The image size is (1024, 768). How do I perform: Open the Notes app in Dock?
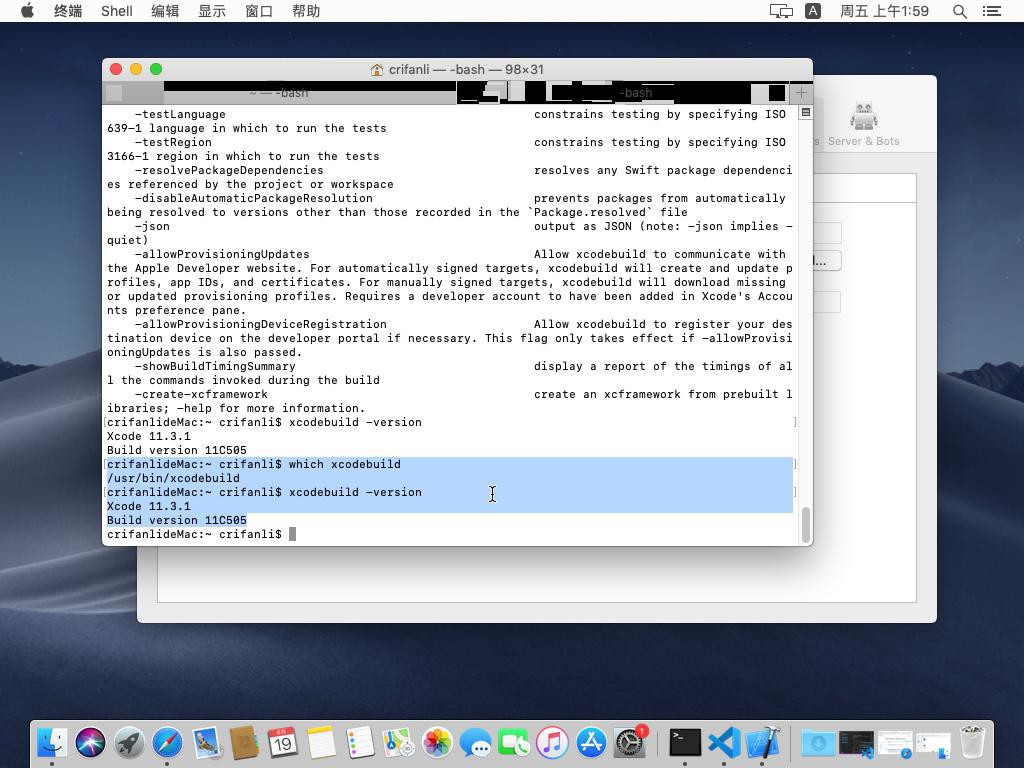click(321, 743)
